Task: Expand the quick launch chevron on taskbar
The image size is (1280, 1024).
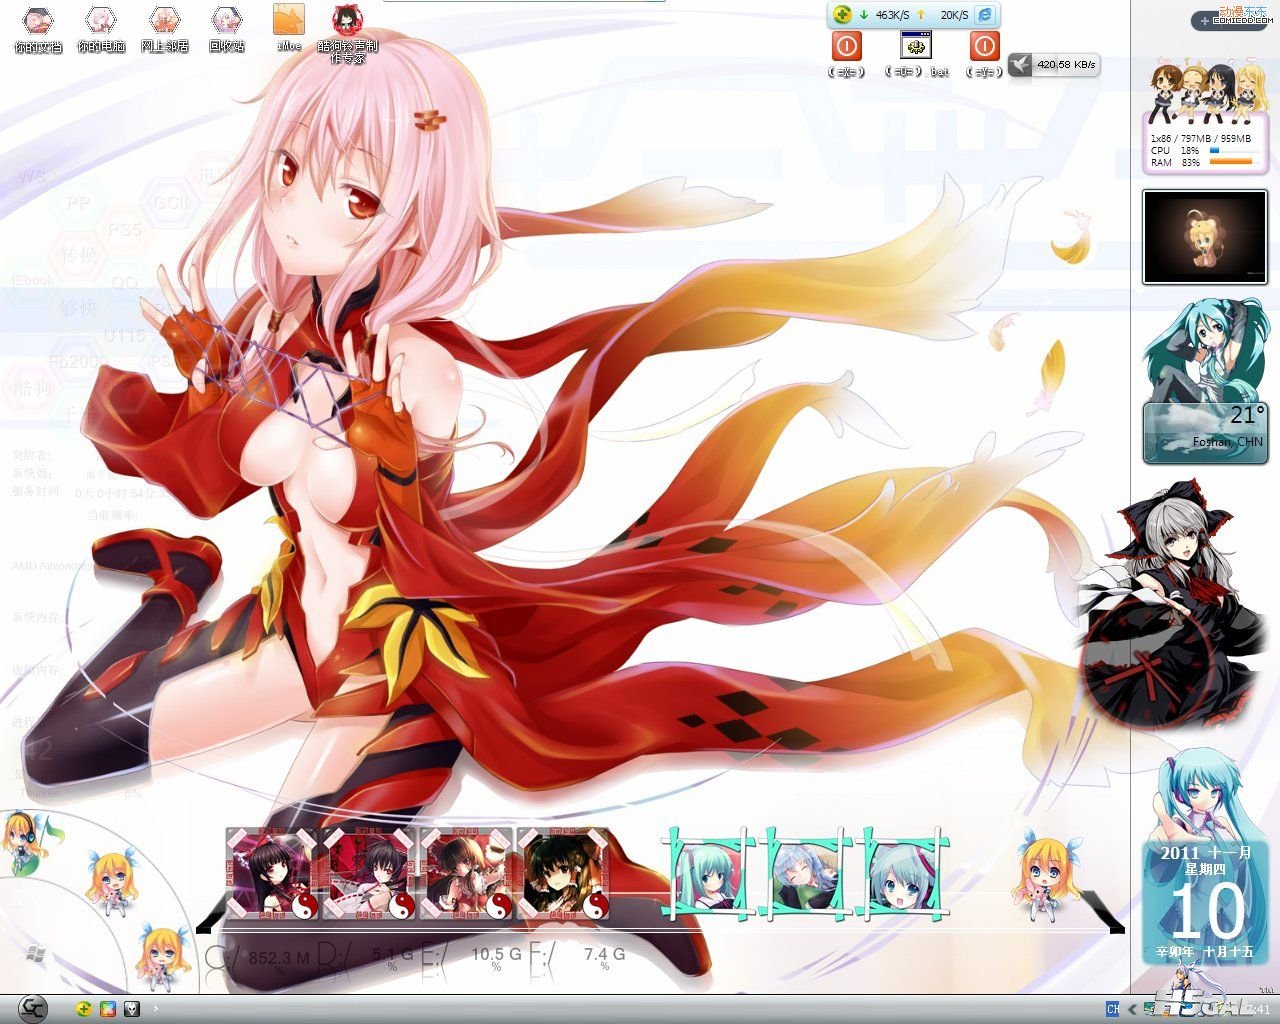Action: click(156, 1009)
